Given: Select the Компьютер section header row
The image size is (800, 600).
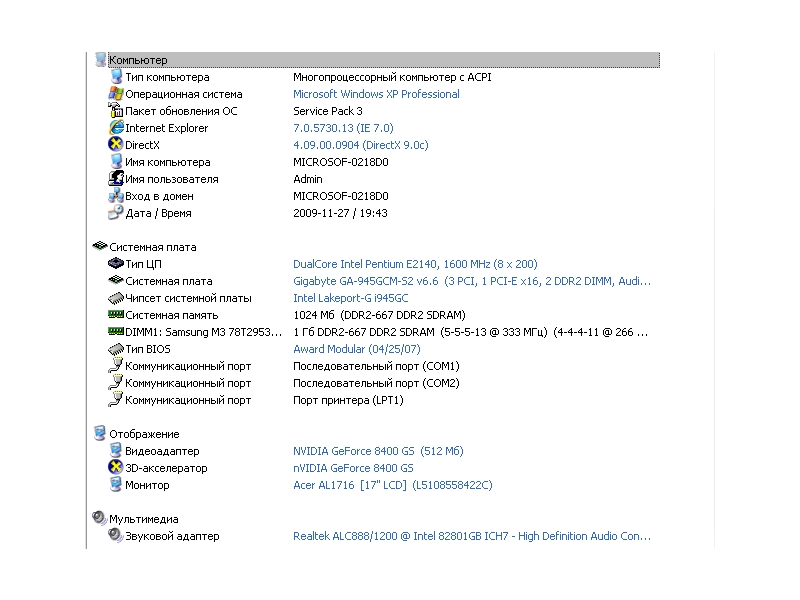Looking at the screenshot, I should pos(384,60).
